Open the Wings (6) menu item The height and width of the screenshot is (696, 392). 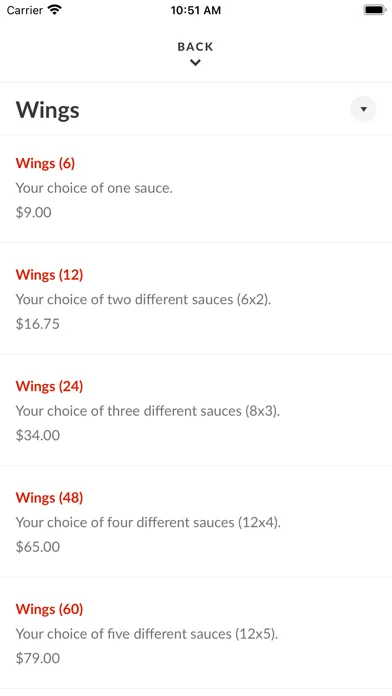point(196,188)
